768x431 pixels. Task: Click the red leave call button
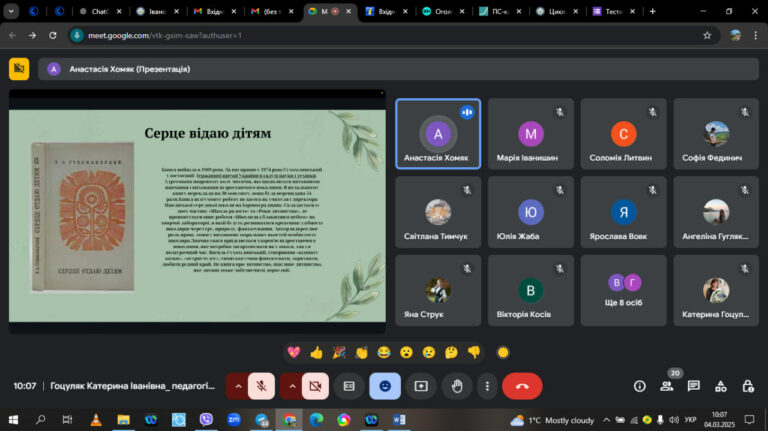pos(522,386)
